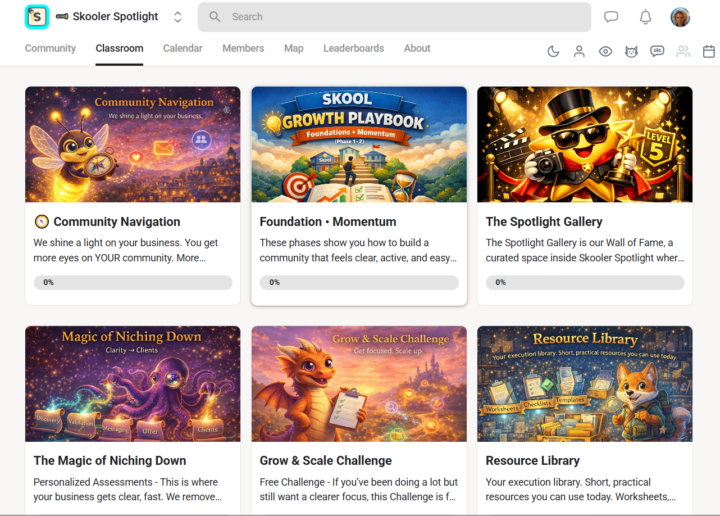The width and height of the screenshot is (720, 516).
Task: Click The Spotlight Gallery 0% progress bar
Action: [585, 282]
